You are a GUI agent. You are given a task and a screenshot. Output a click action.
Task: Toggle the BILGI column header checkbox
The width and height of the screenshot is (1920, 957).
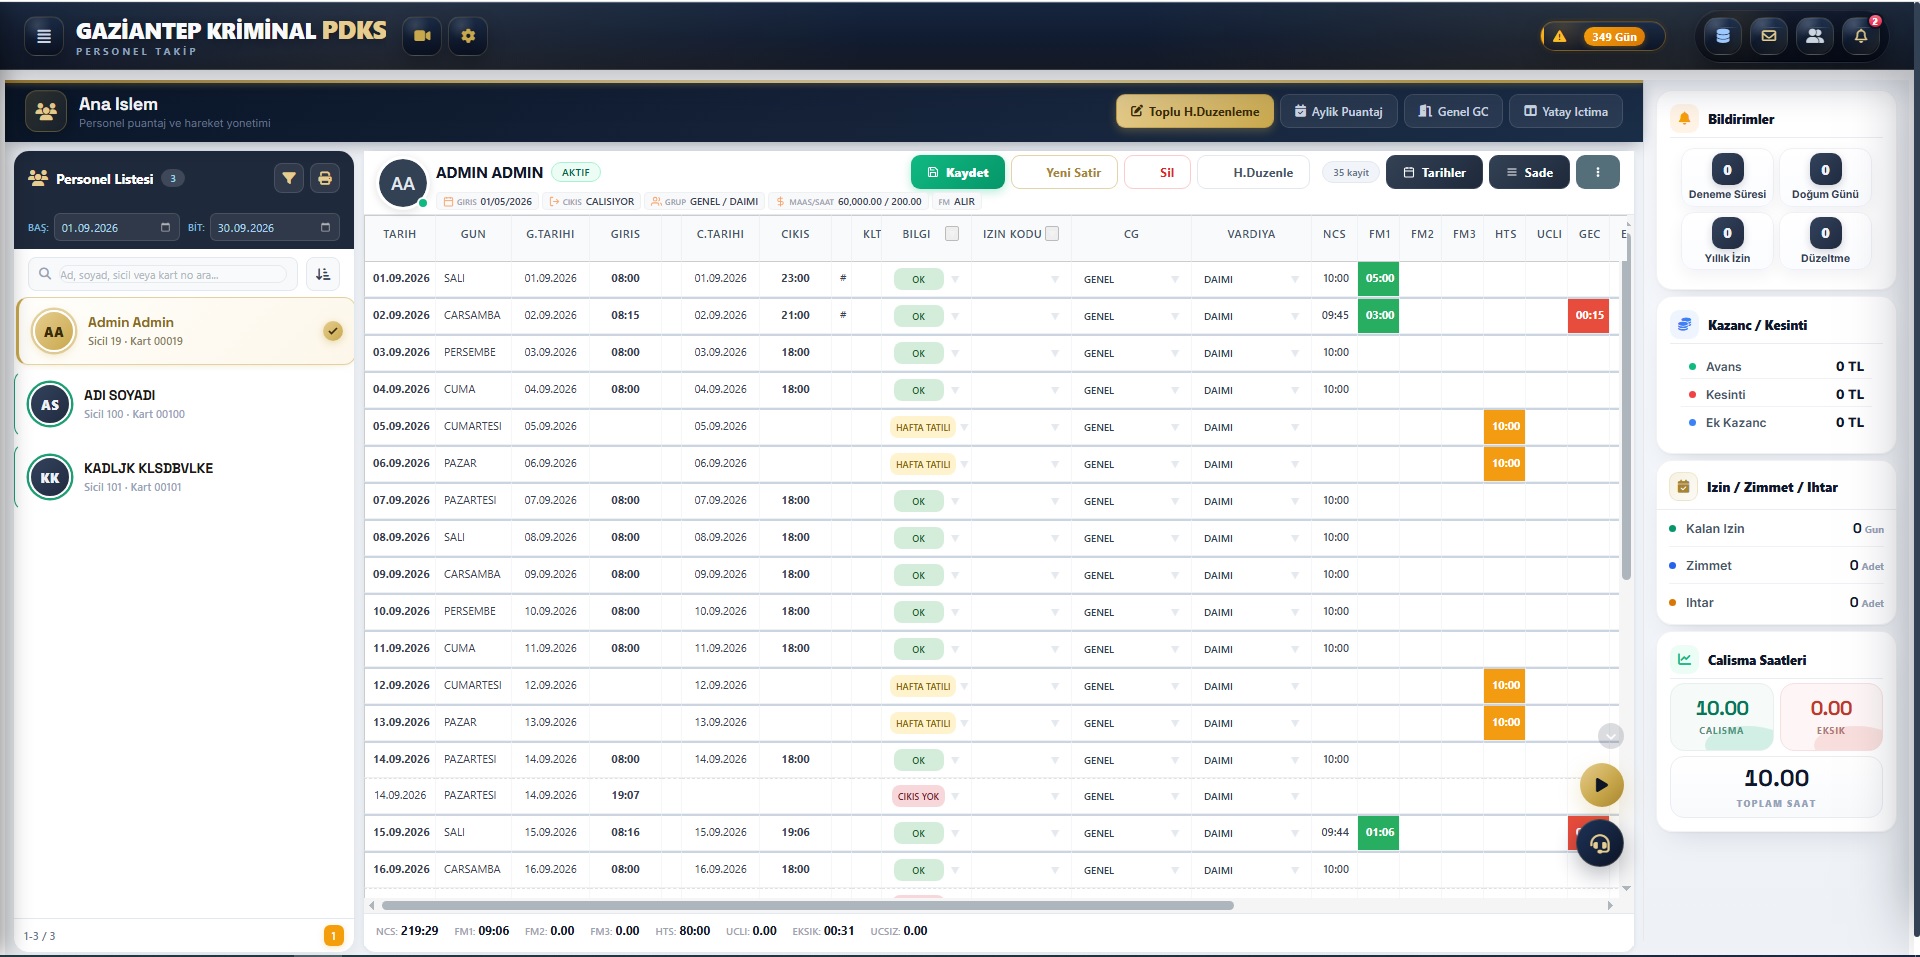(952, 233)
